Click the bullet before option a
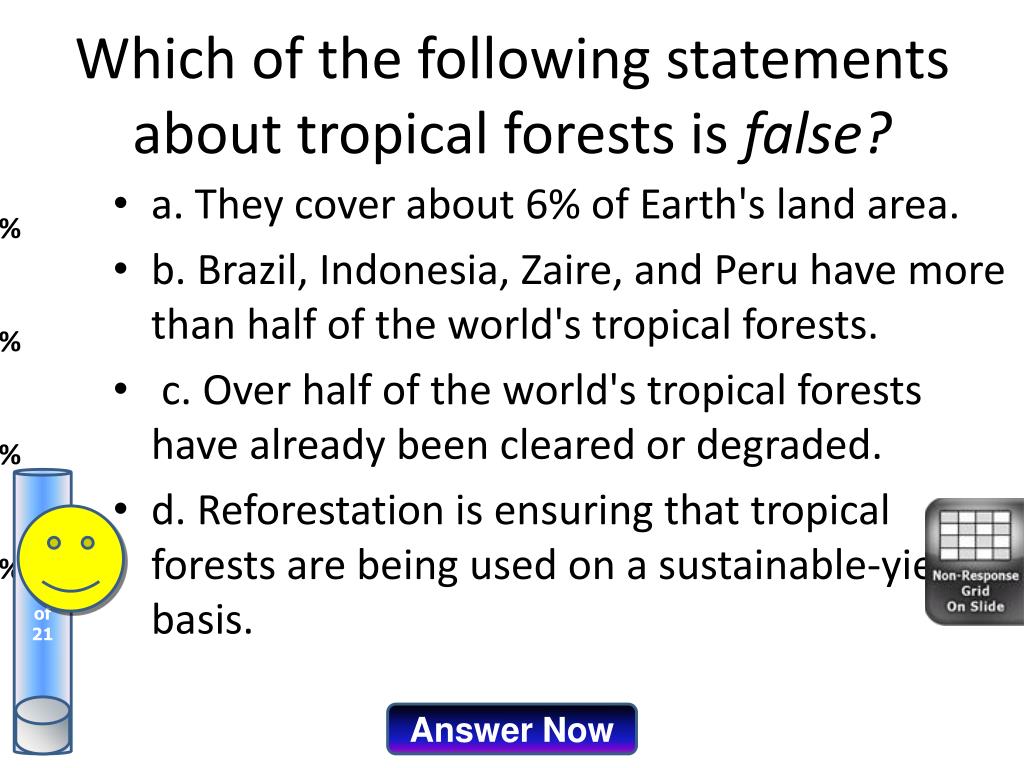 pyautogui.click(x=120, y=203)
